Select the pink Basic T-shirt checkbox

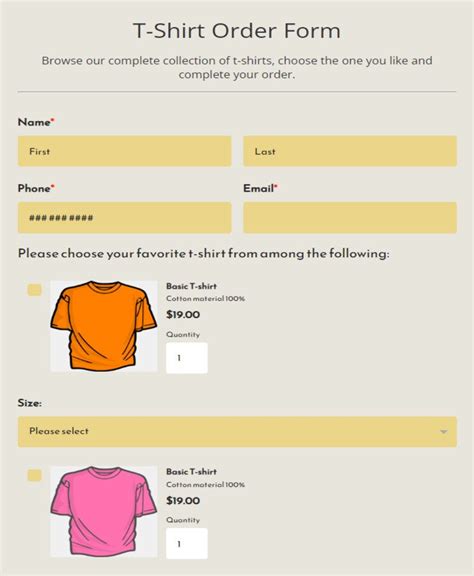tap(34, 475)
